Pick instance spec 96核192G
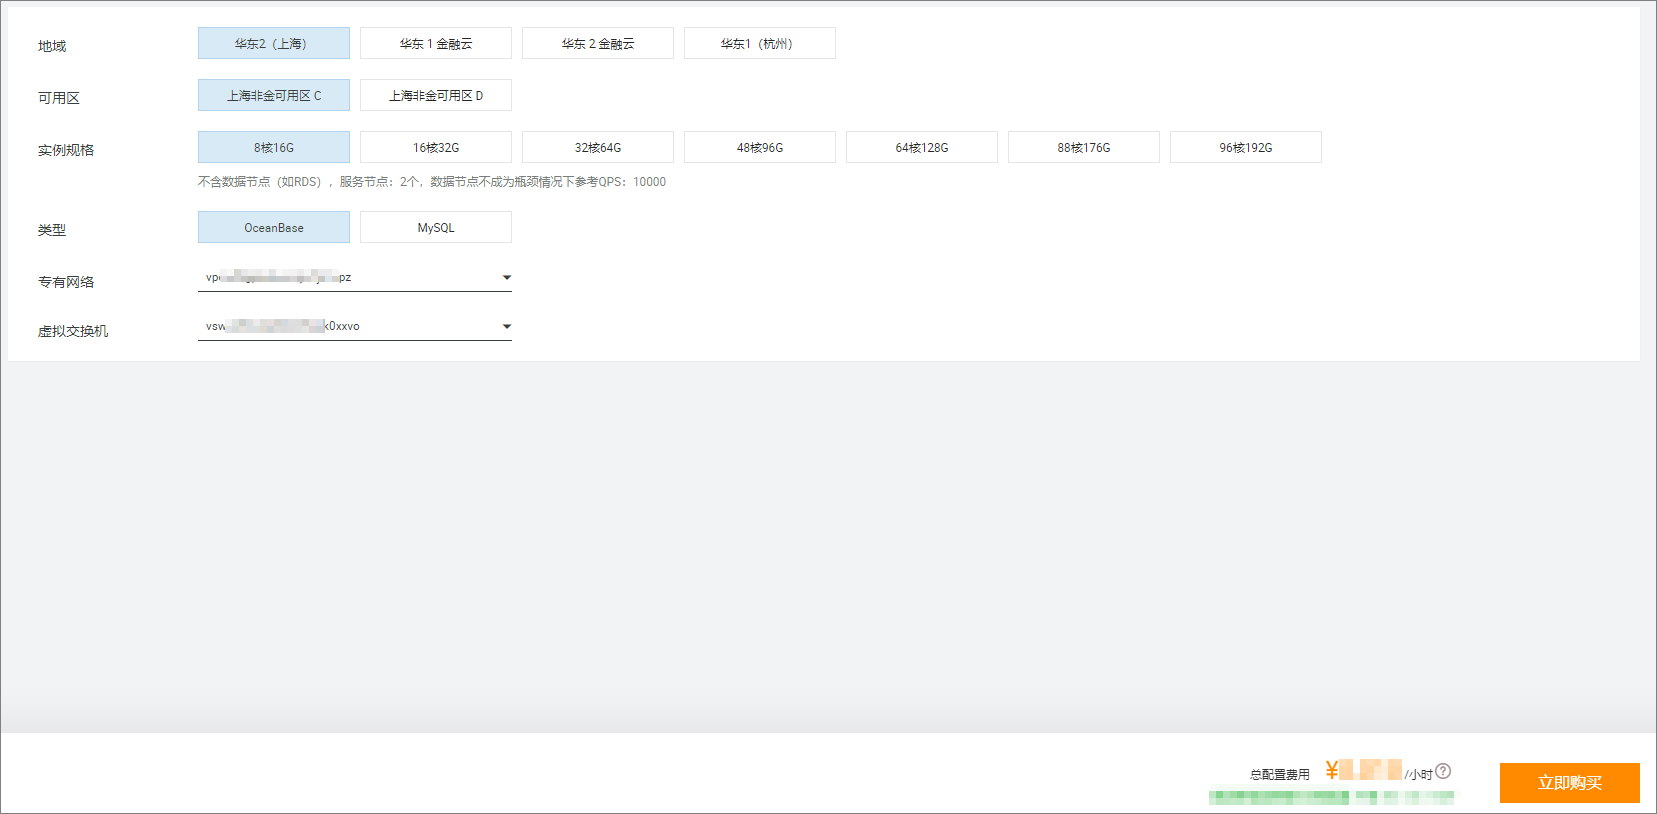This screenshot has width=1657, height=814. point(1246,147)
